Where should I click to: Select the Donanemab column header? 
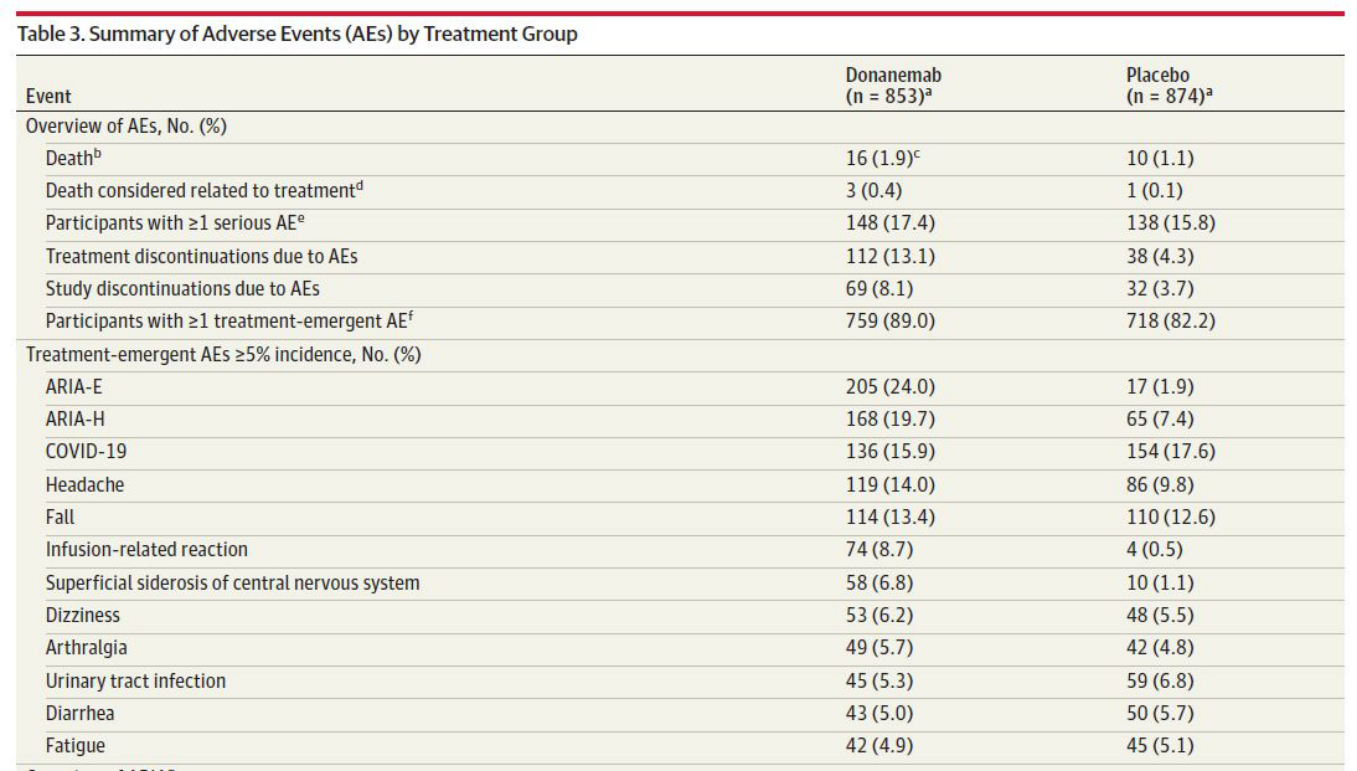[894, 86]
